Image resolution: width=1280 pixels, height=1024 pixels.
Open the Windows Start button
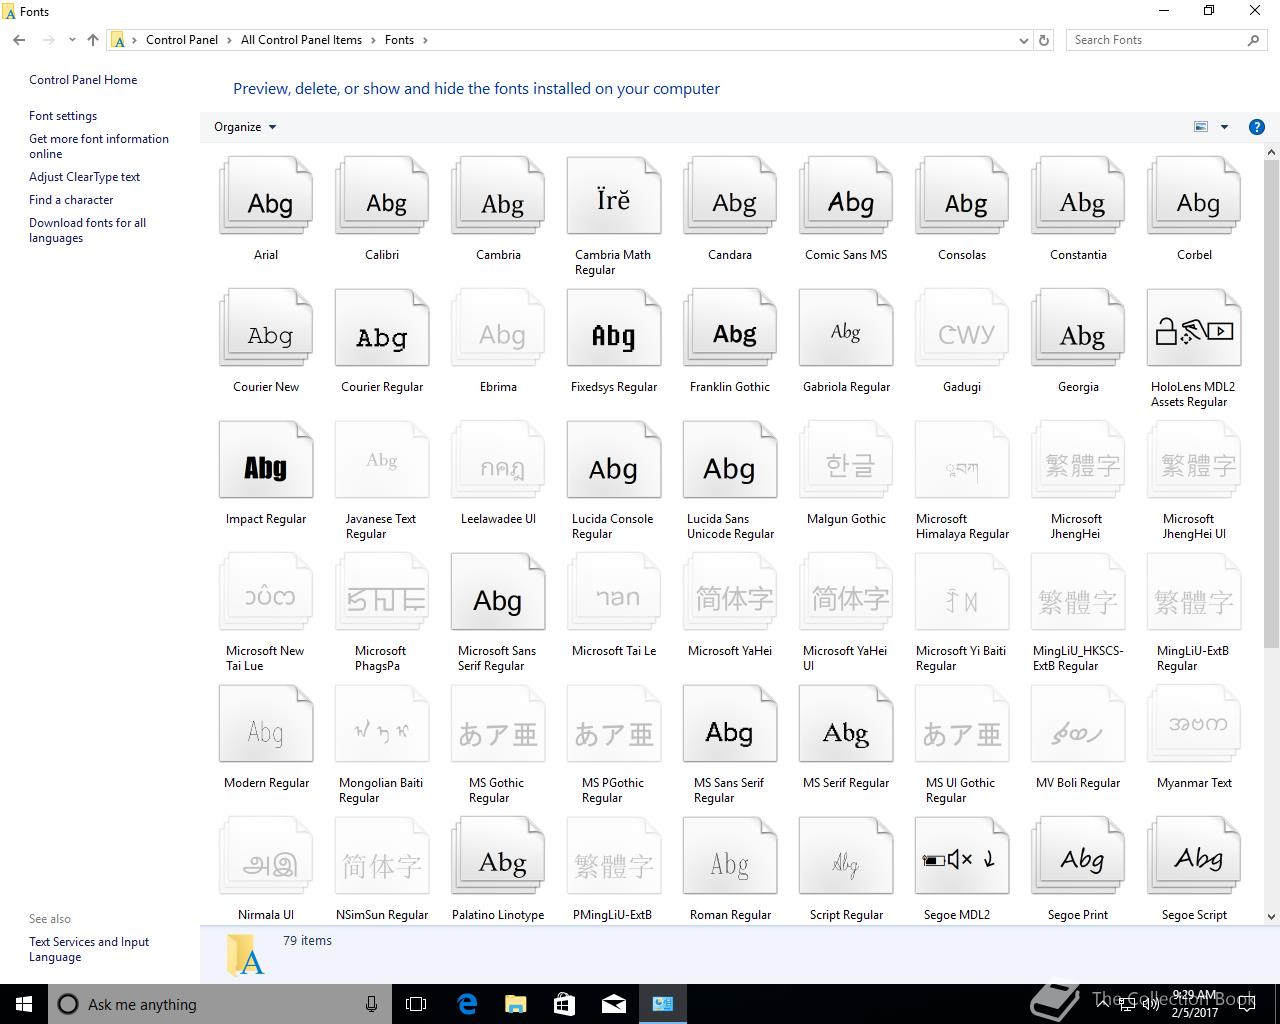(24, 1004)
